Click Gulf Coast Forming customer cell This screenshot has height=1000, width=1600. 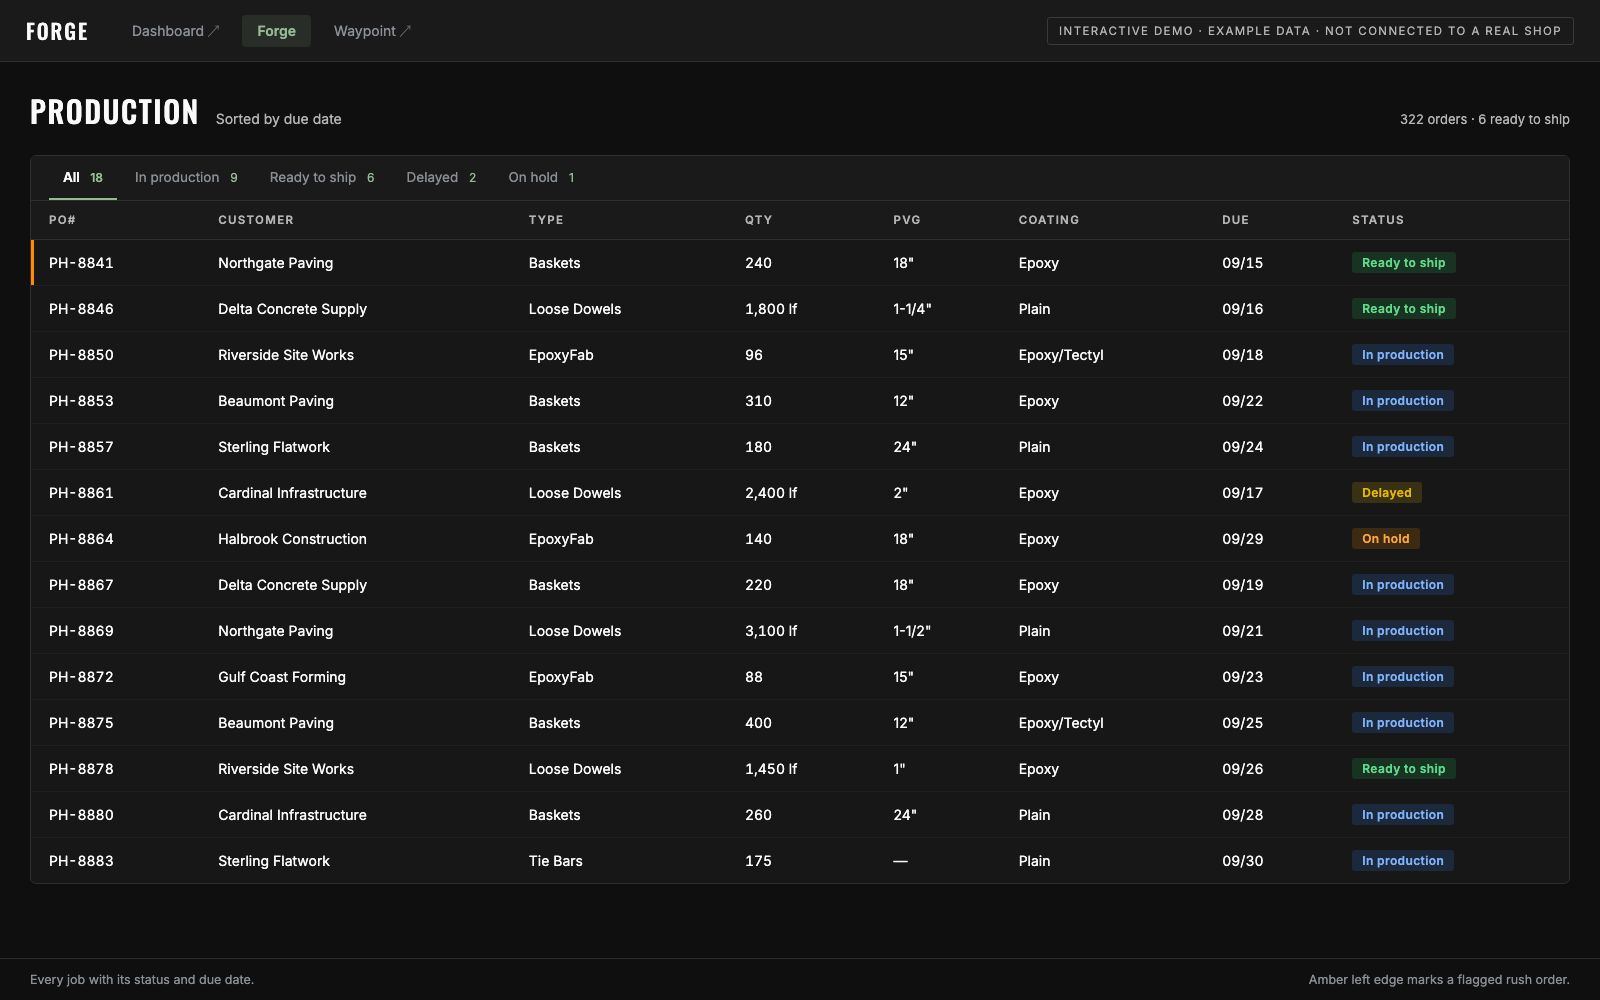282,677
